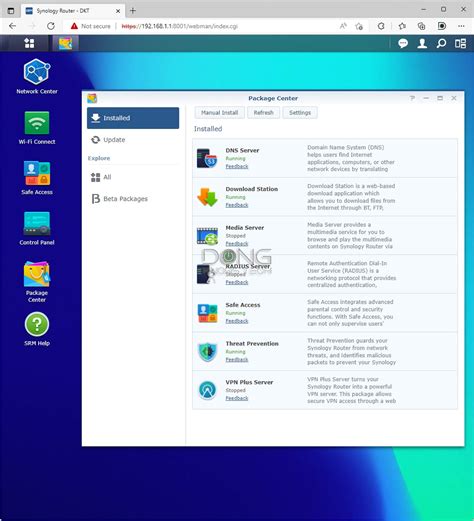The height and width of the screenshot is (521, 474).
Task: Open Control Panel desktop shortcut
Action: pos(37,228)
